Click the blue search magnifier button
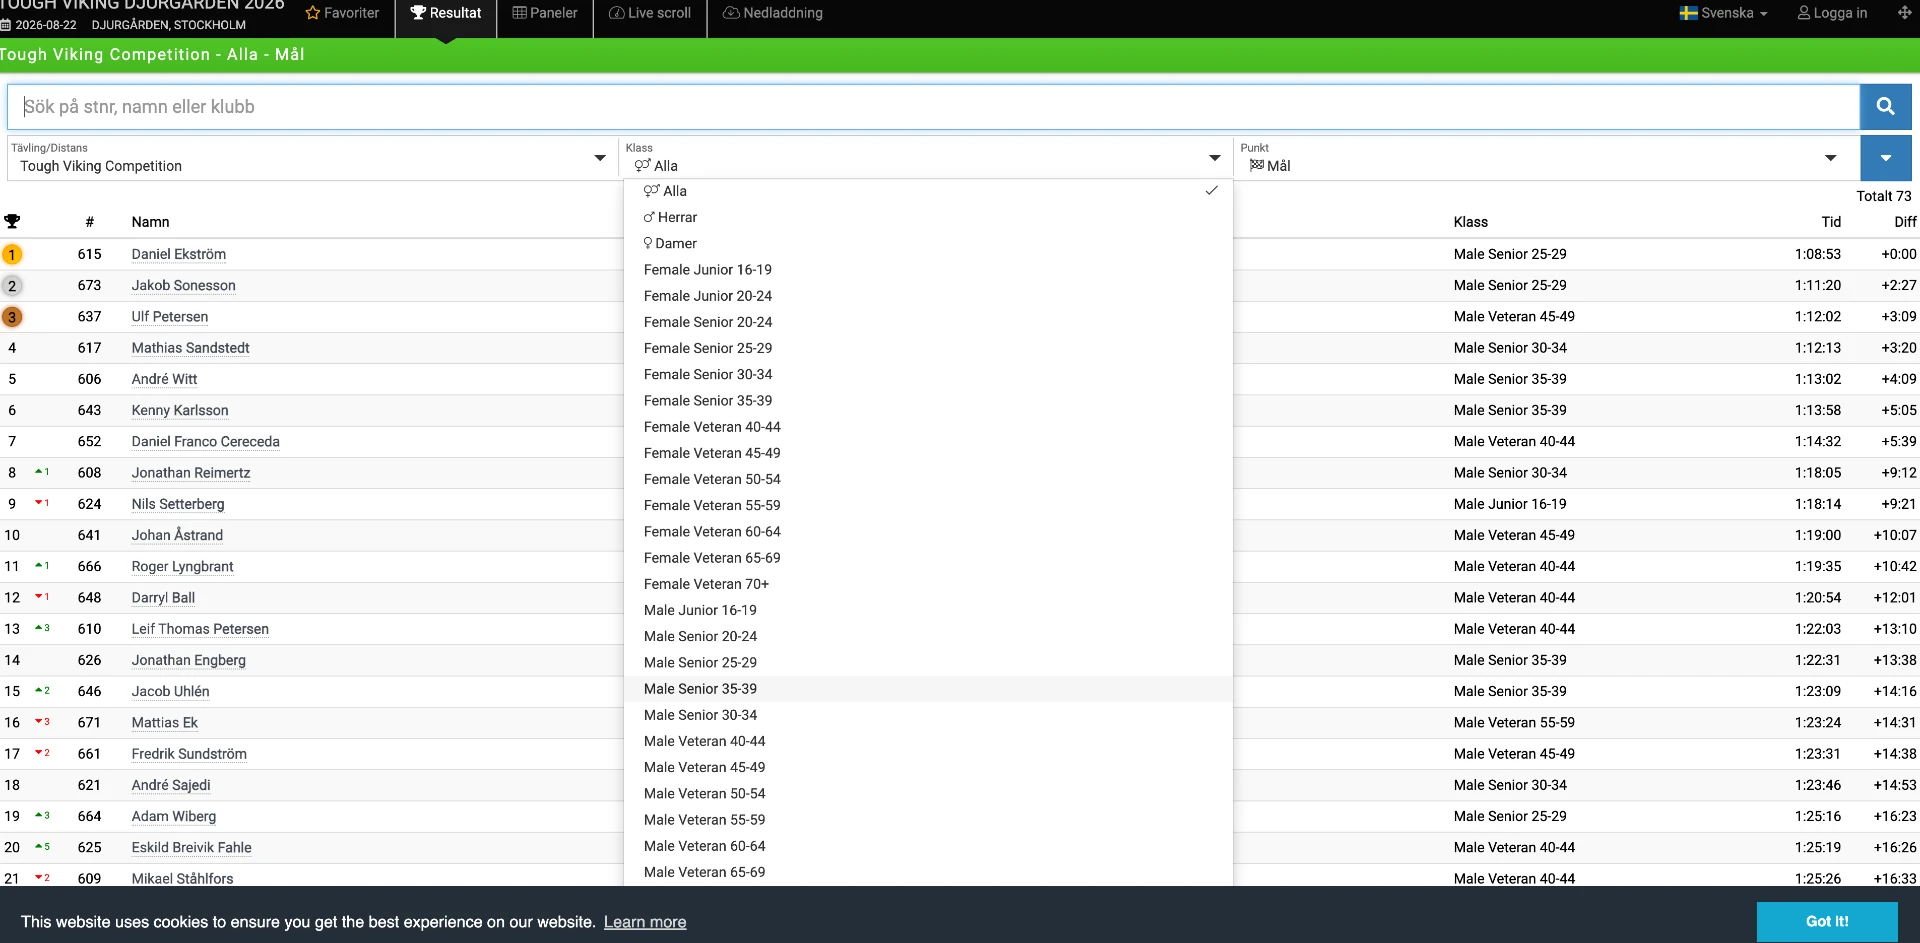Image resolution: width=1920 pixels, height=943 pixels. (x=1885, y=107)
